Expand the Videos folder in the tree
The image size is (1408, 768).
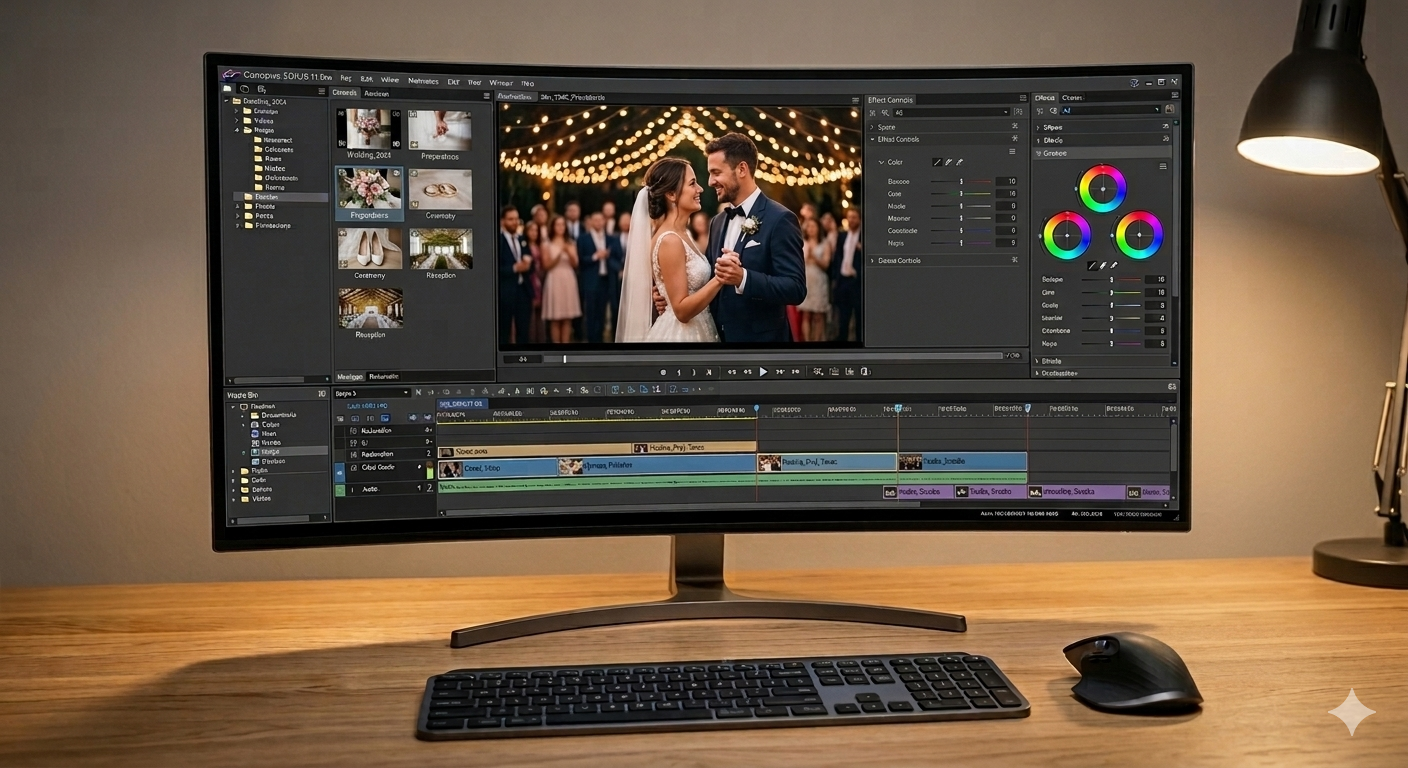[238, 121]
